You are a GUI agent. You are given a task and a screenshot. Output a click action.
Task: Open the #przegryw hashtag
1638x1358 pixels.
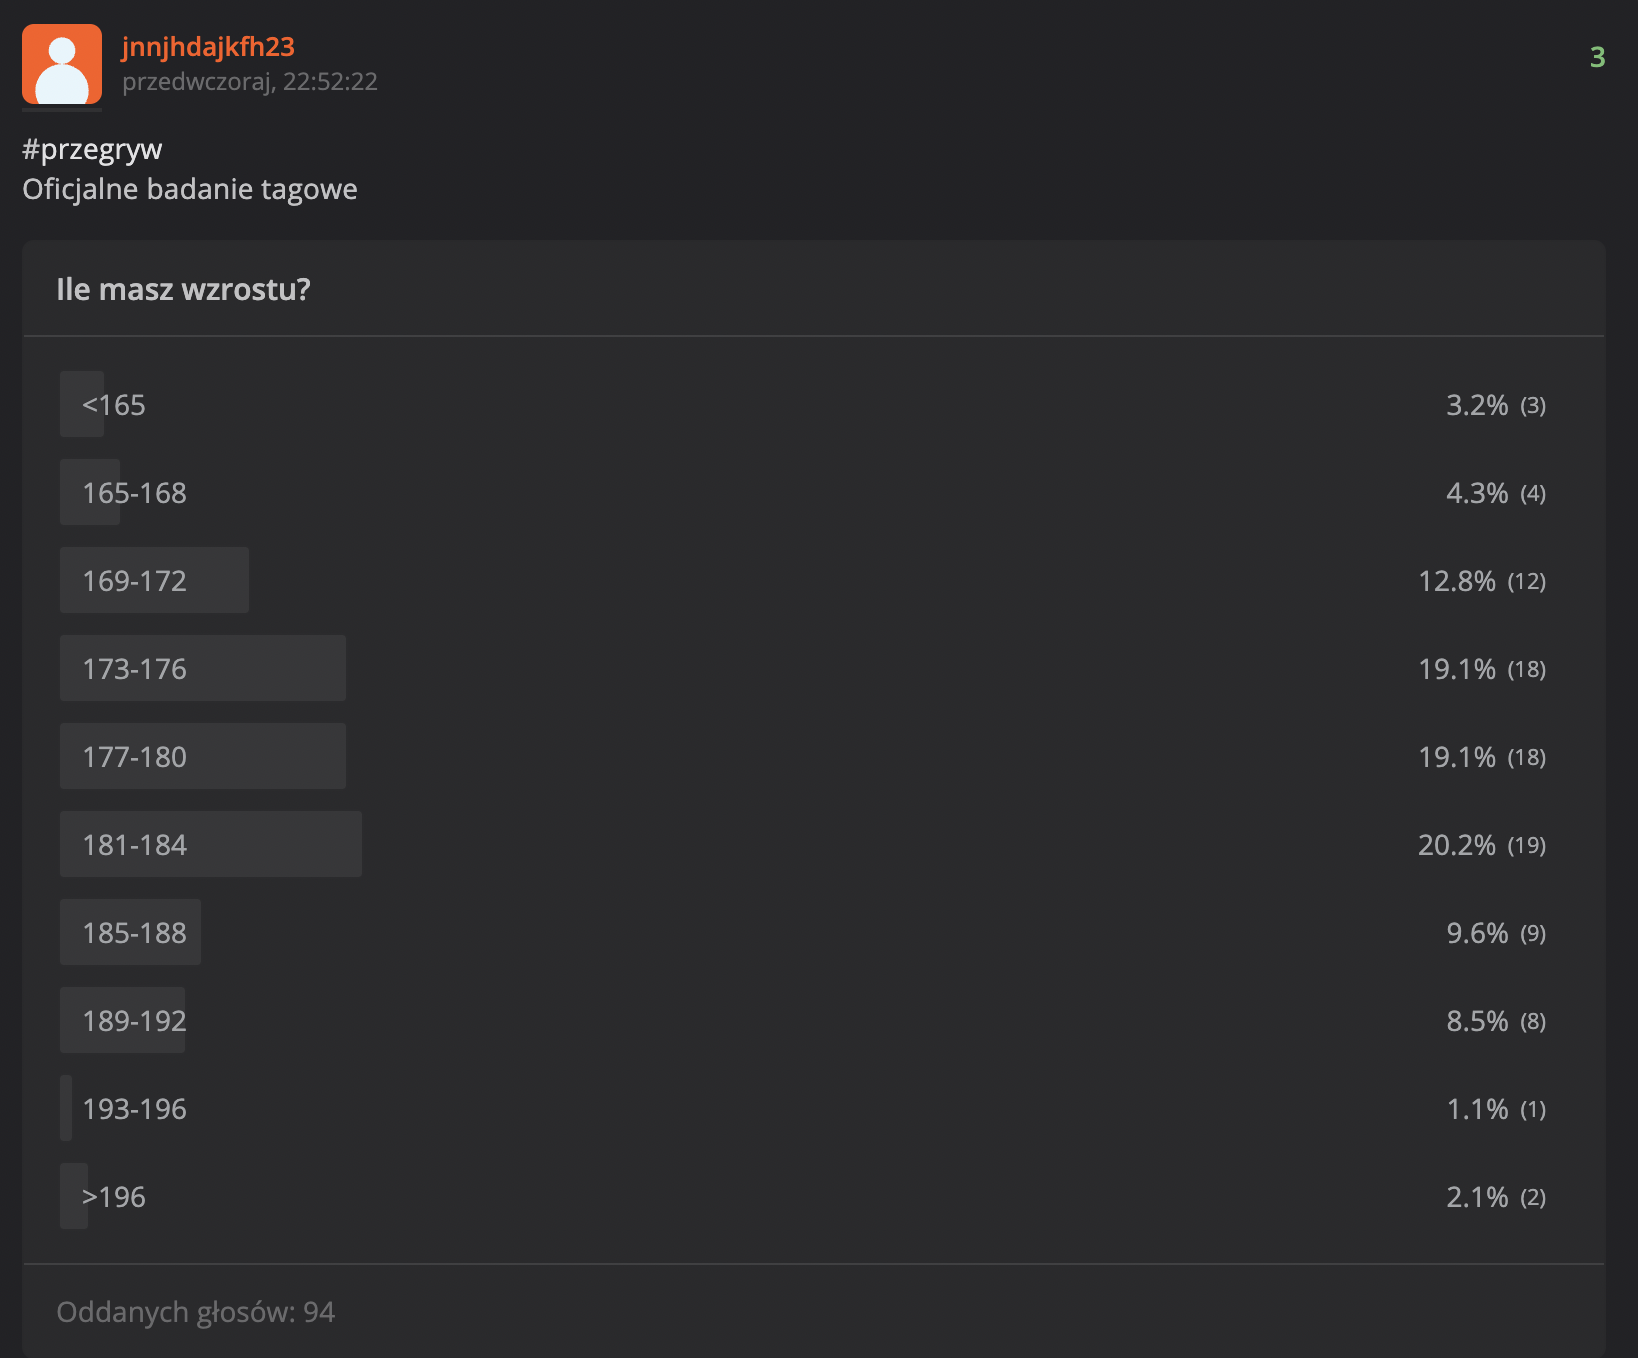92,150
